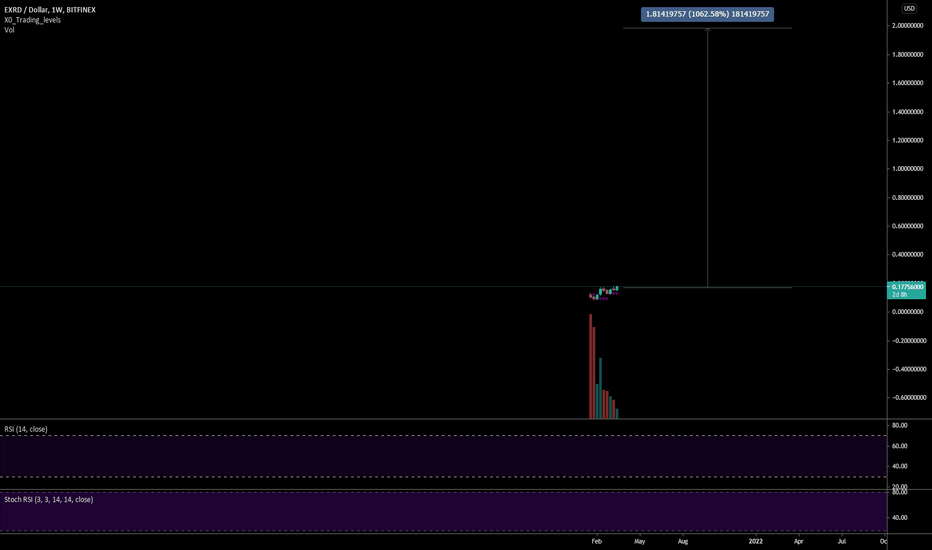This screenshot has height=550, width=932.
Task: Click the Jul label on time axis
Action: (842, 541)
